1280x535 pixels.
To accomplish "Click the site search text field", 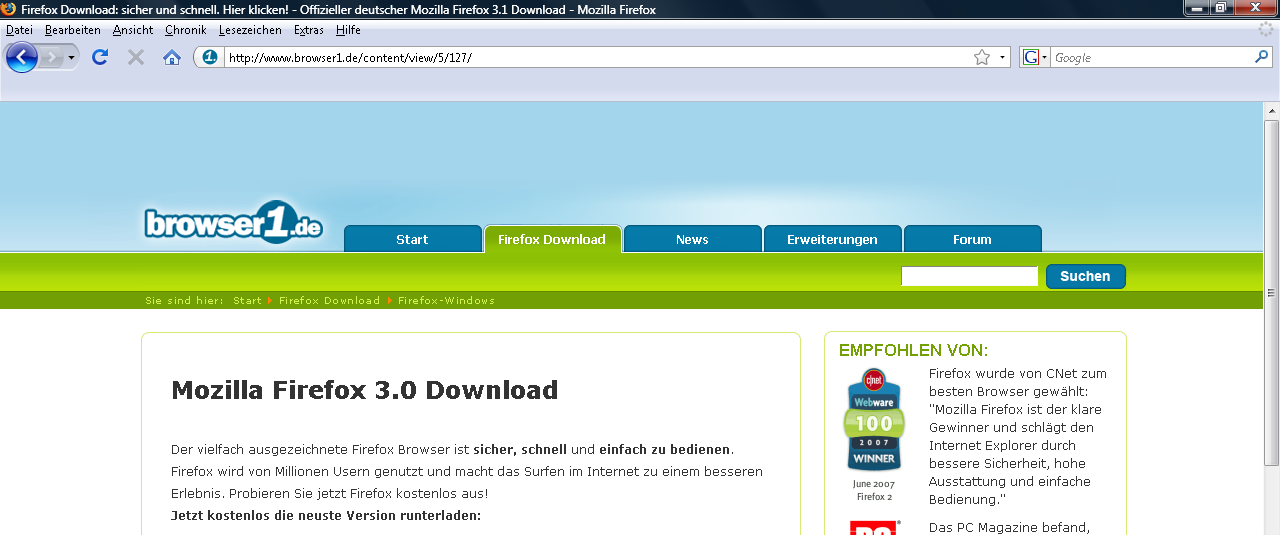I will [970, 276].
